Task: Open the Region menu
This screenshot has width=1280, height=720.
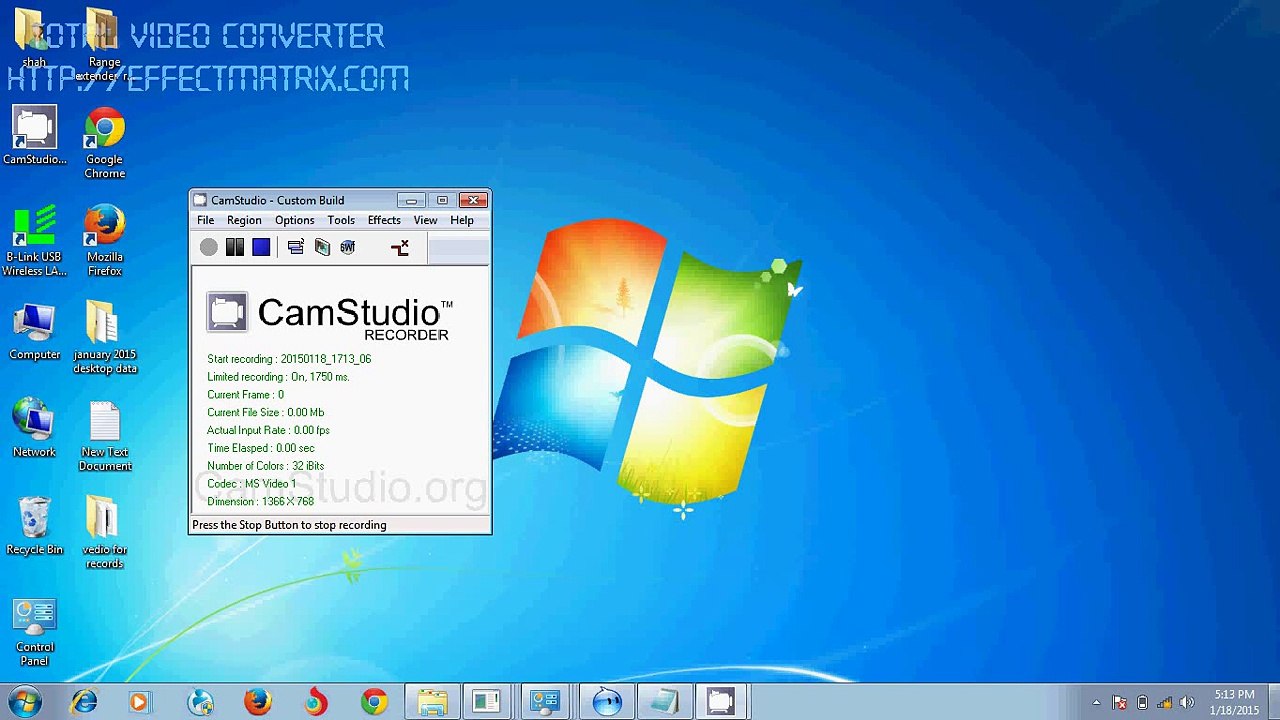Action: point(244,220)
